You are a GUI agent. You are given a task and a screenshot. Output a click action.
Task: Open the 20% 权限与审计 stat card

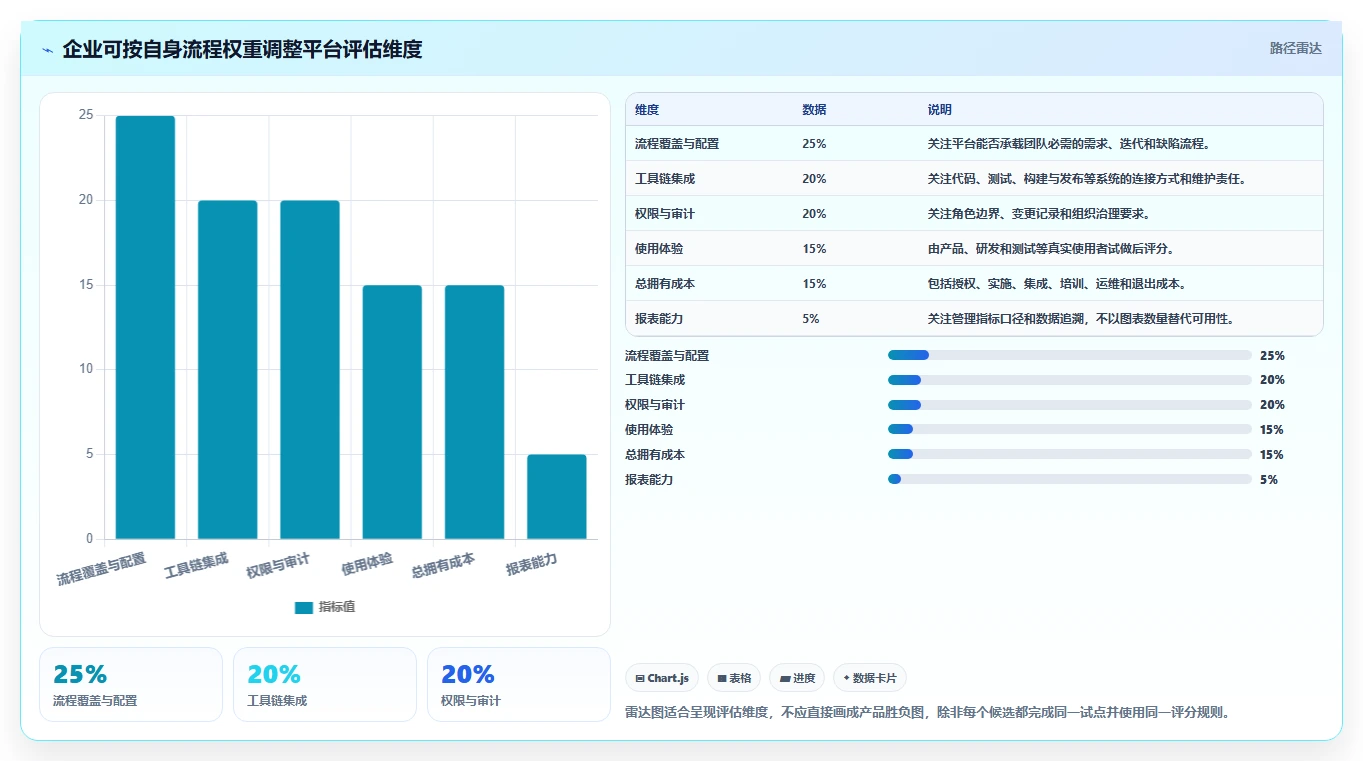(519, 684)
